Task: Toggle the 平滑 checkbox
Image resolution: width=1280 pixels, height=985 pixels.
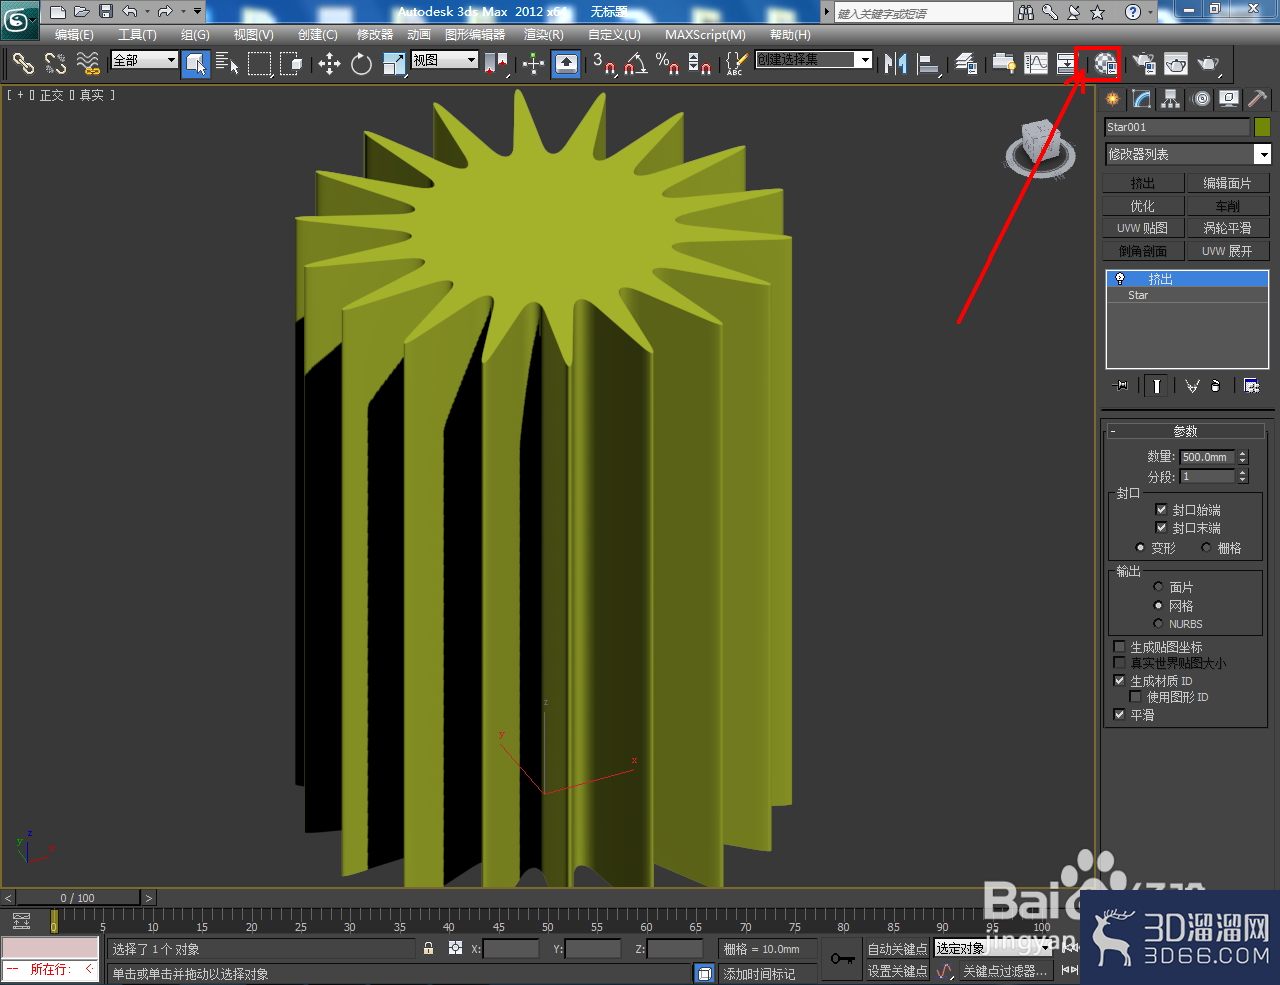Action: coord(1119,714)
